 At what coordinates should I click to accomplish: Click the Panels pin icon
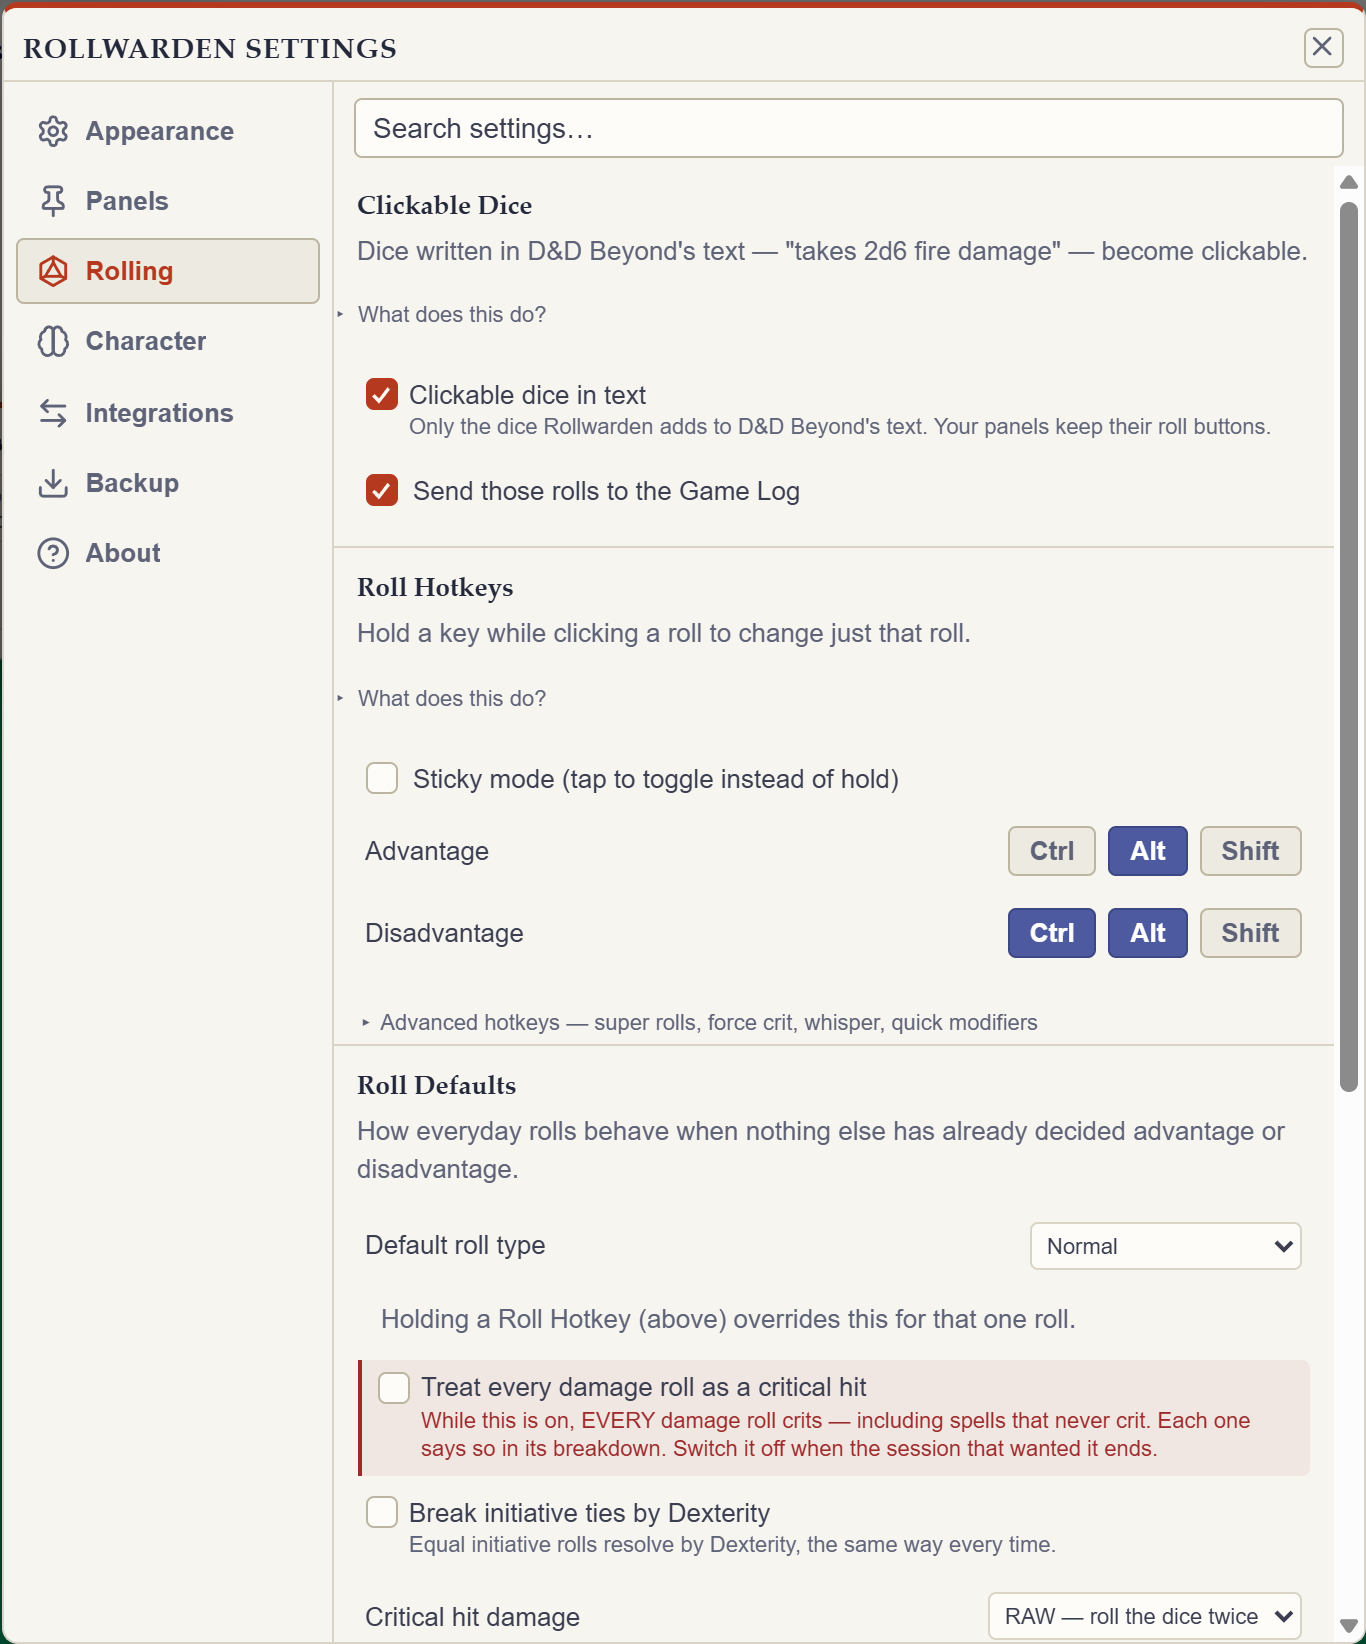pyautogui.click(x=53, y=201)
